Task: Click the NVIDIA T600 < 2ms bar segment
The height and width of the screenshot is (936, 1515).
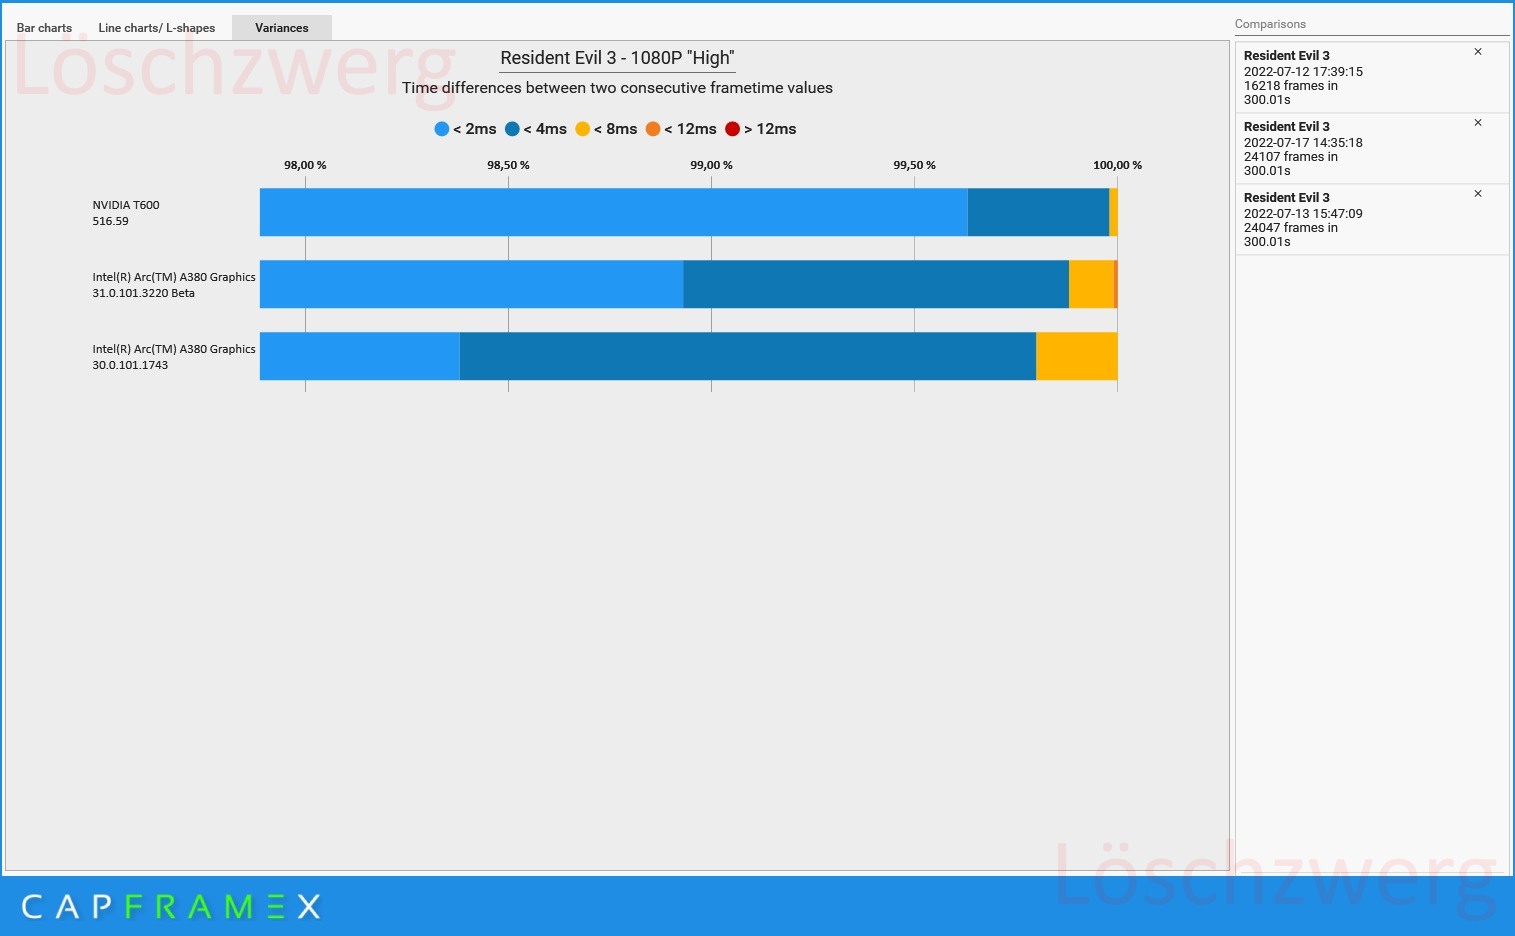Action: tap(613, 212)
